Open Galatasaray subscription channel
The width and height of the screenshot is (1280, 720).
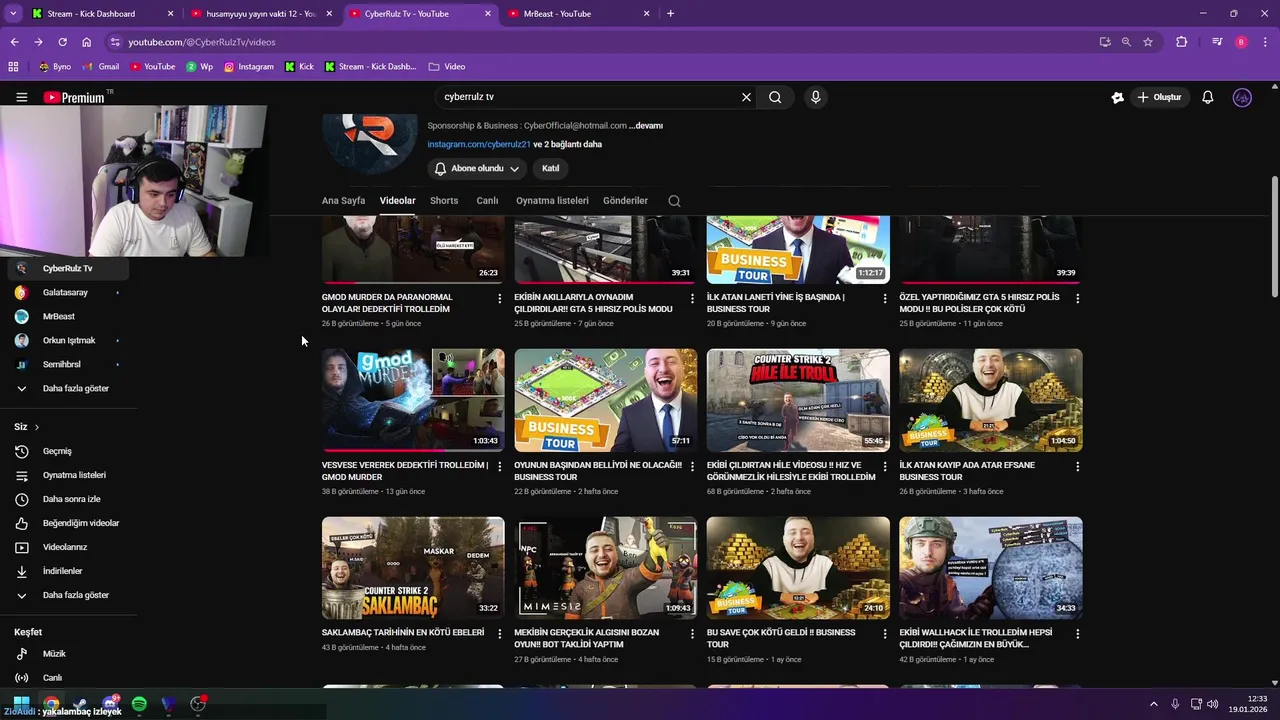click(x=69, y=293)
